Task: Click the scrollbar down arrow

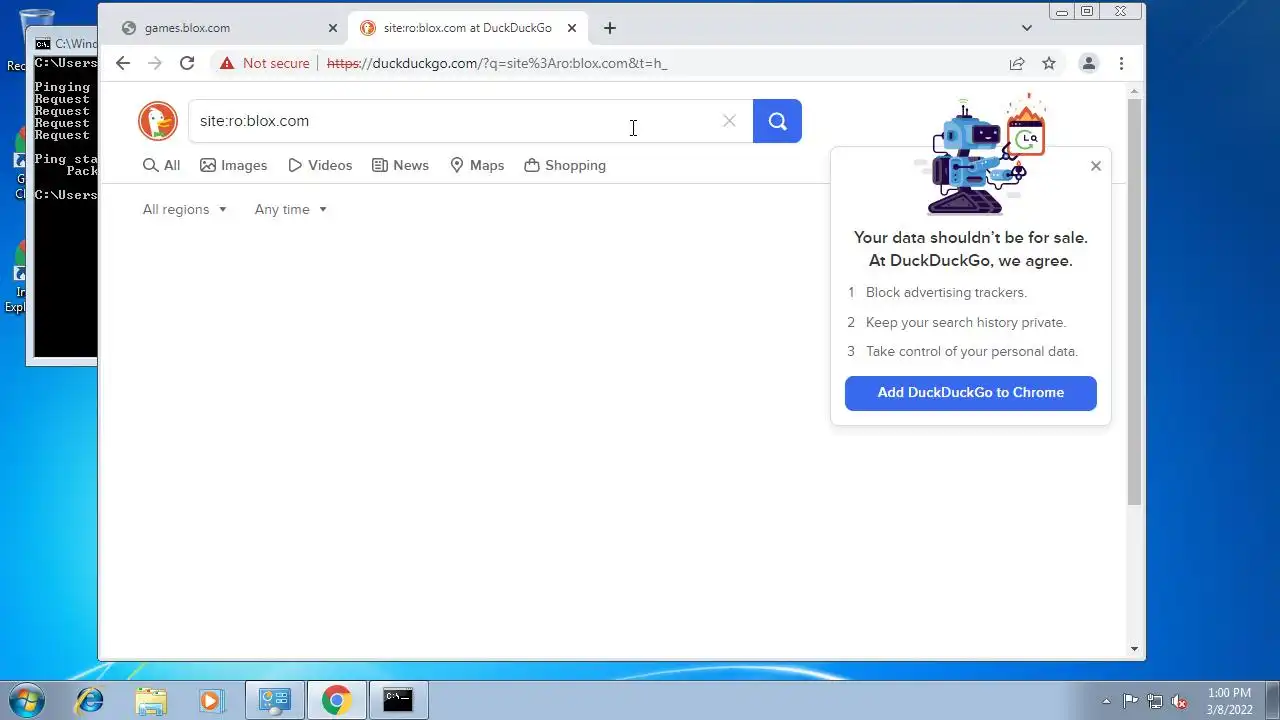Action: tap(1134, 649)
